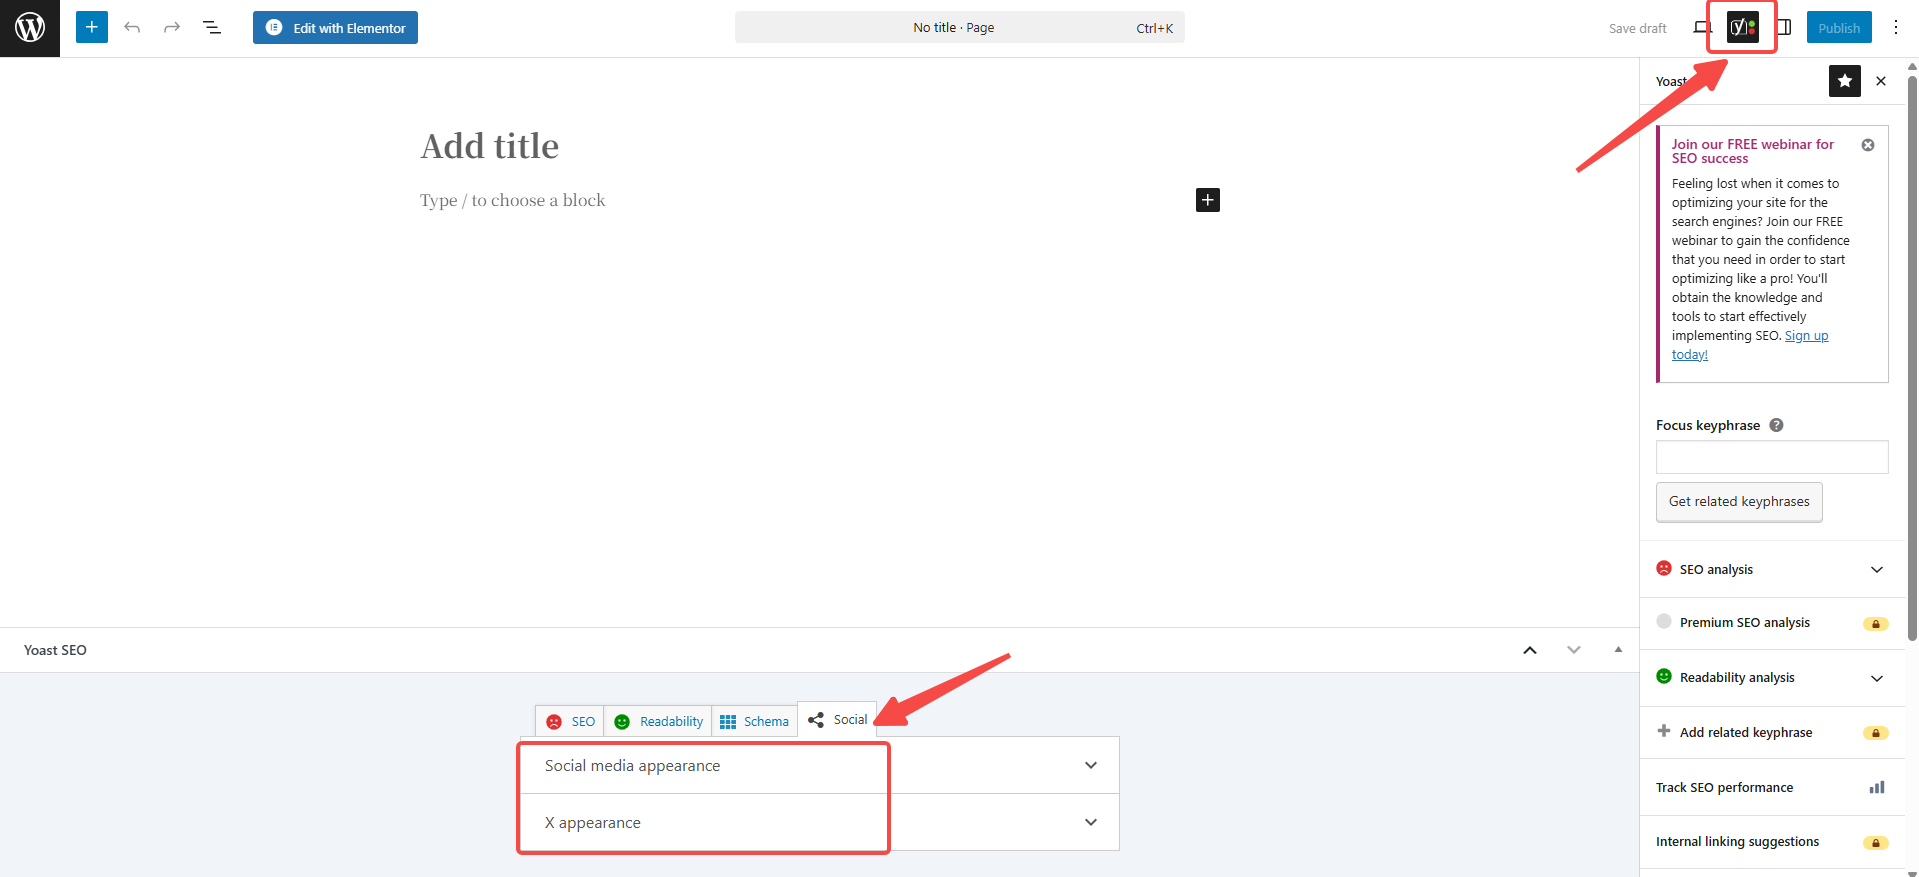Screen dimensions: 1919x877
Task: Click Add related keyphrase
Action: point(1772,732)
